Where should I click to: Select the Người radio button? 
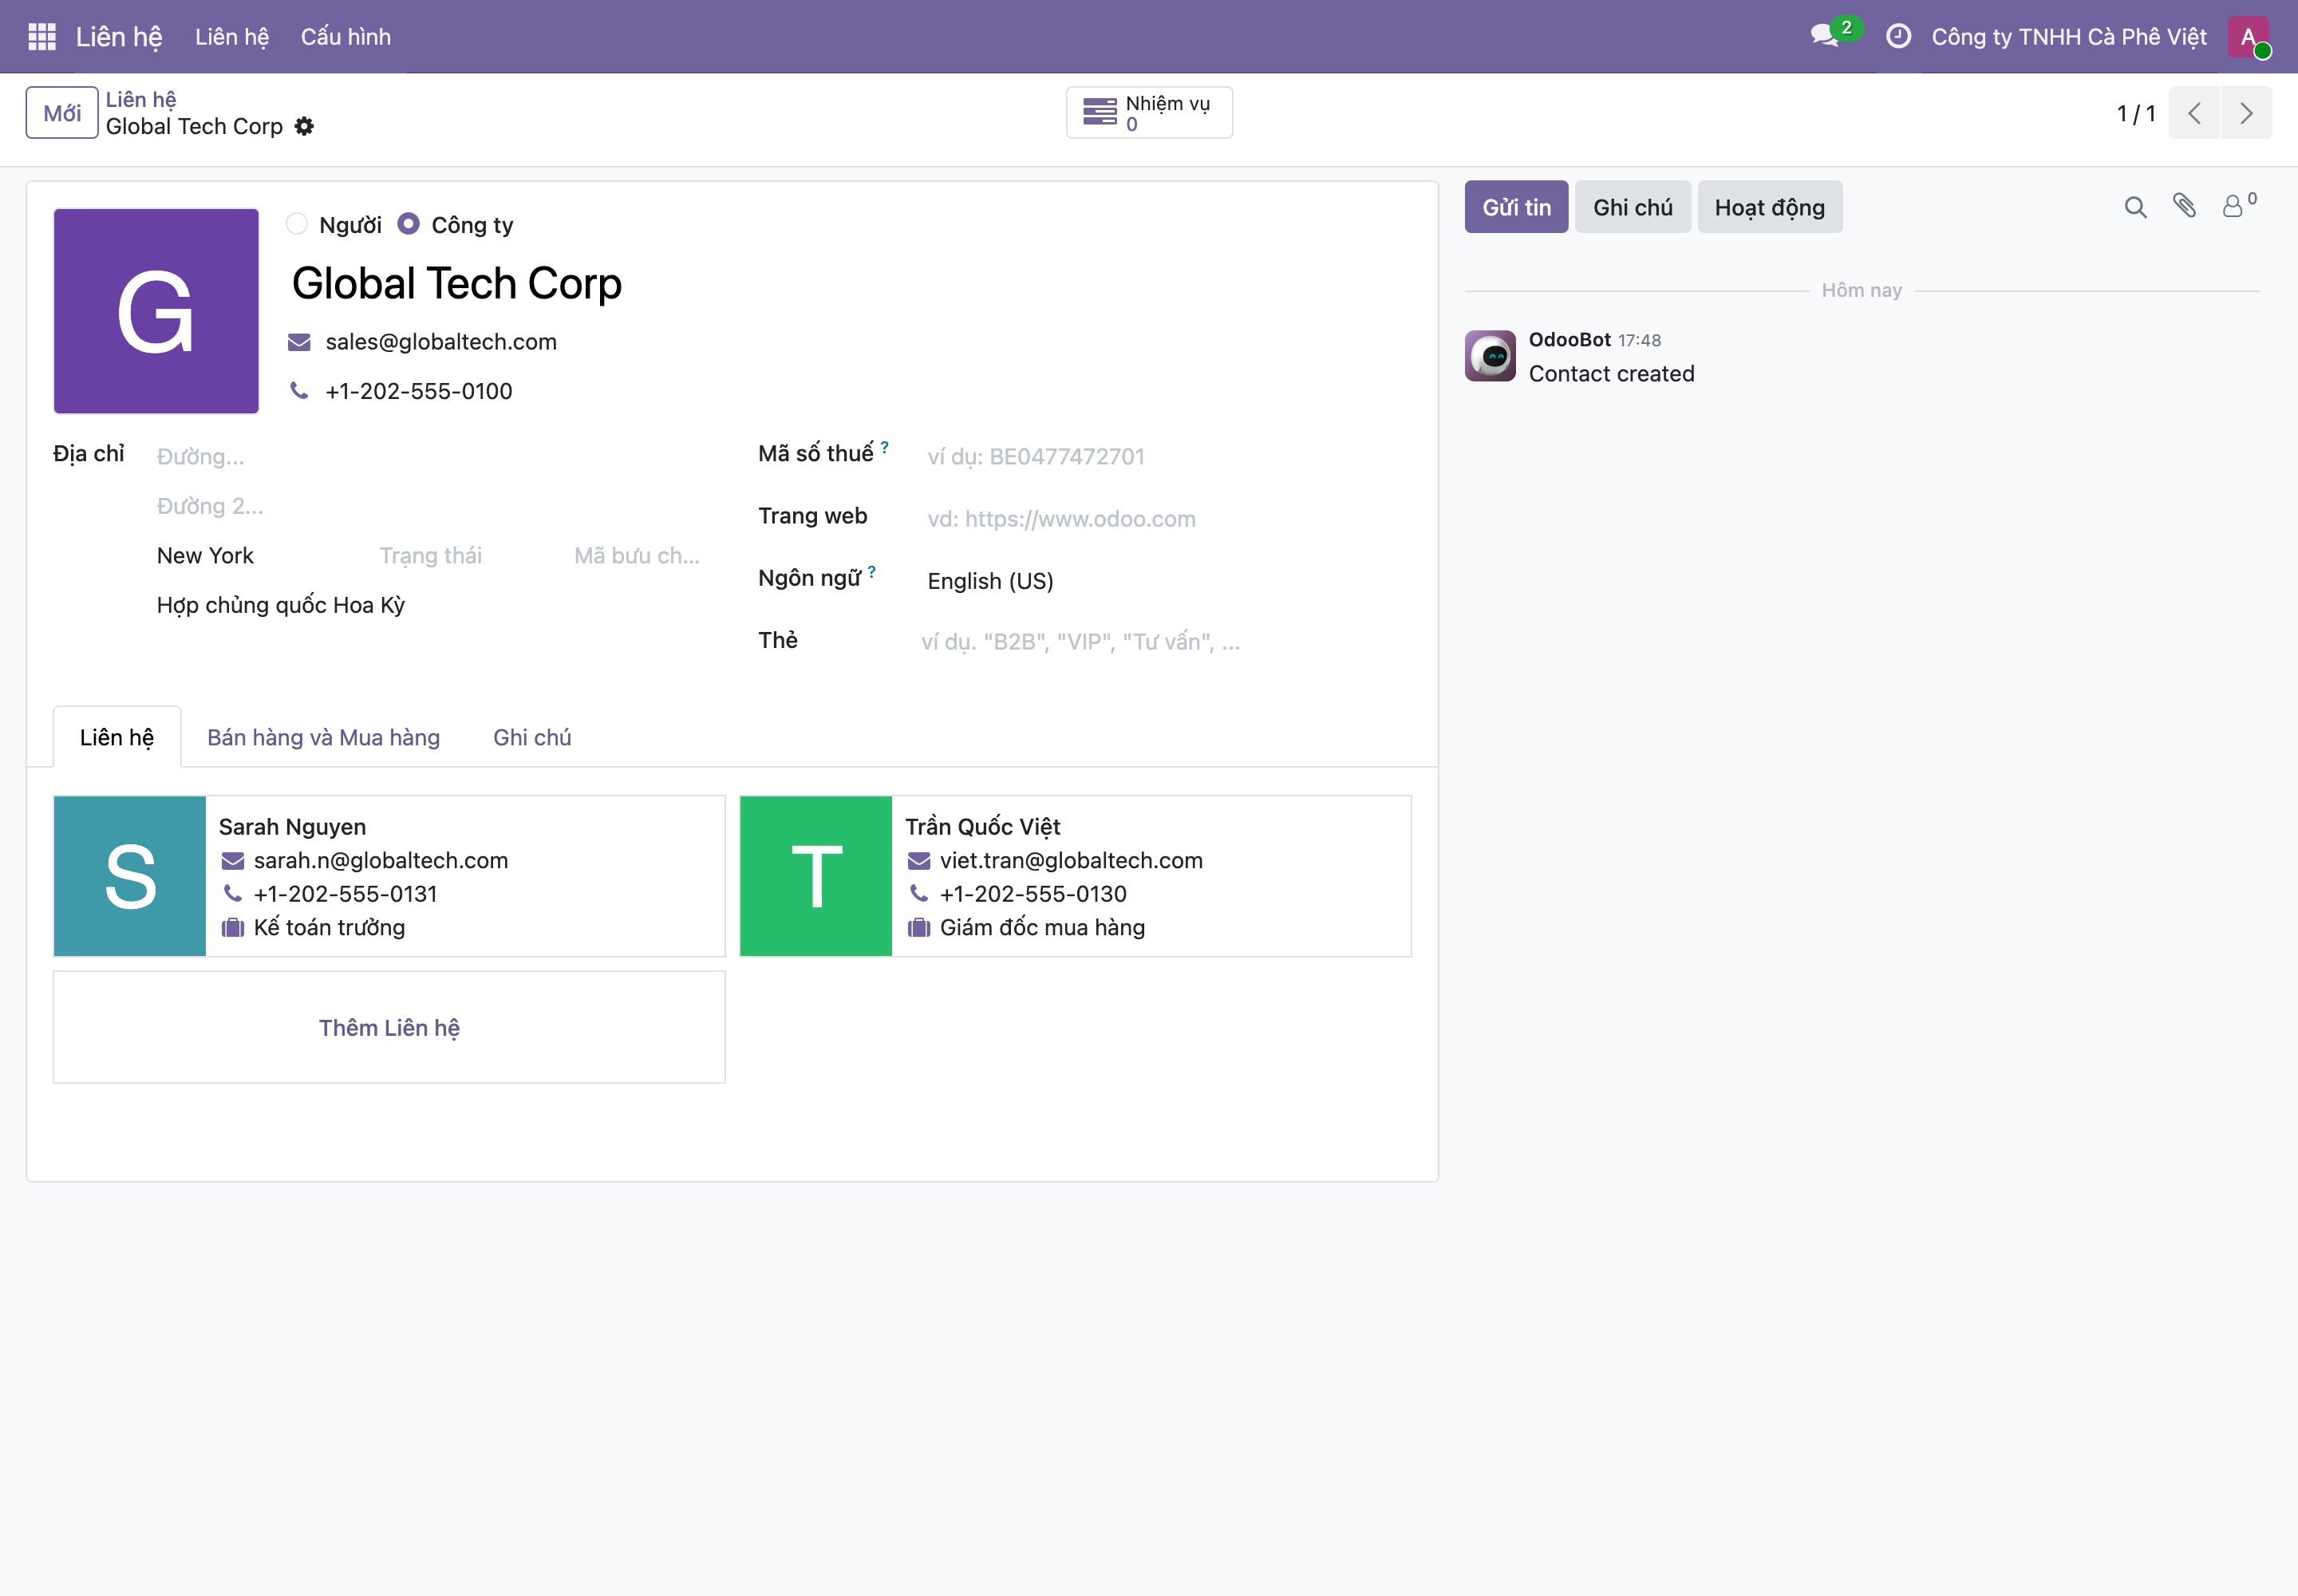click(297, 224)
